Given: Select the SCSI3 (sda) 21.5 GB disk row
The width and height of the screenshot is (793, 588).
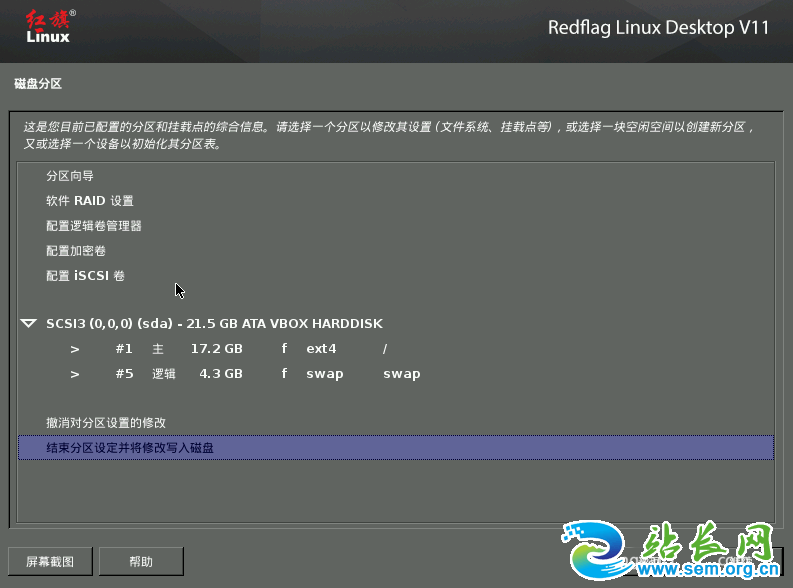Looking at the screenshot, I should tap(214, 324).
